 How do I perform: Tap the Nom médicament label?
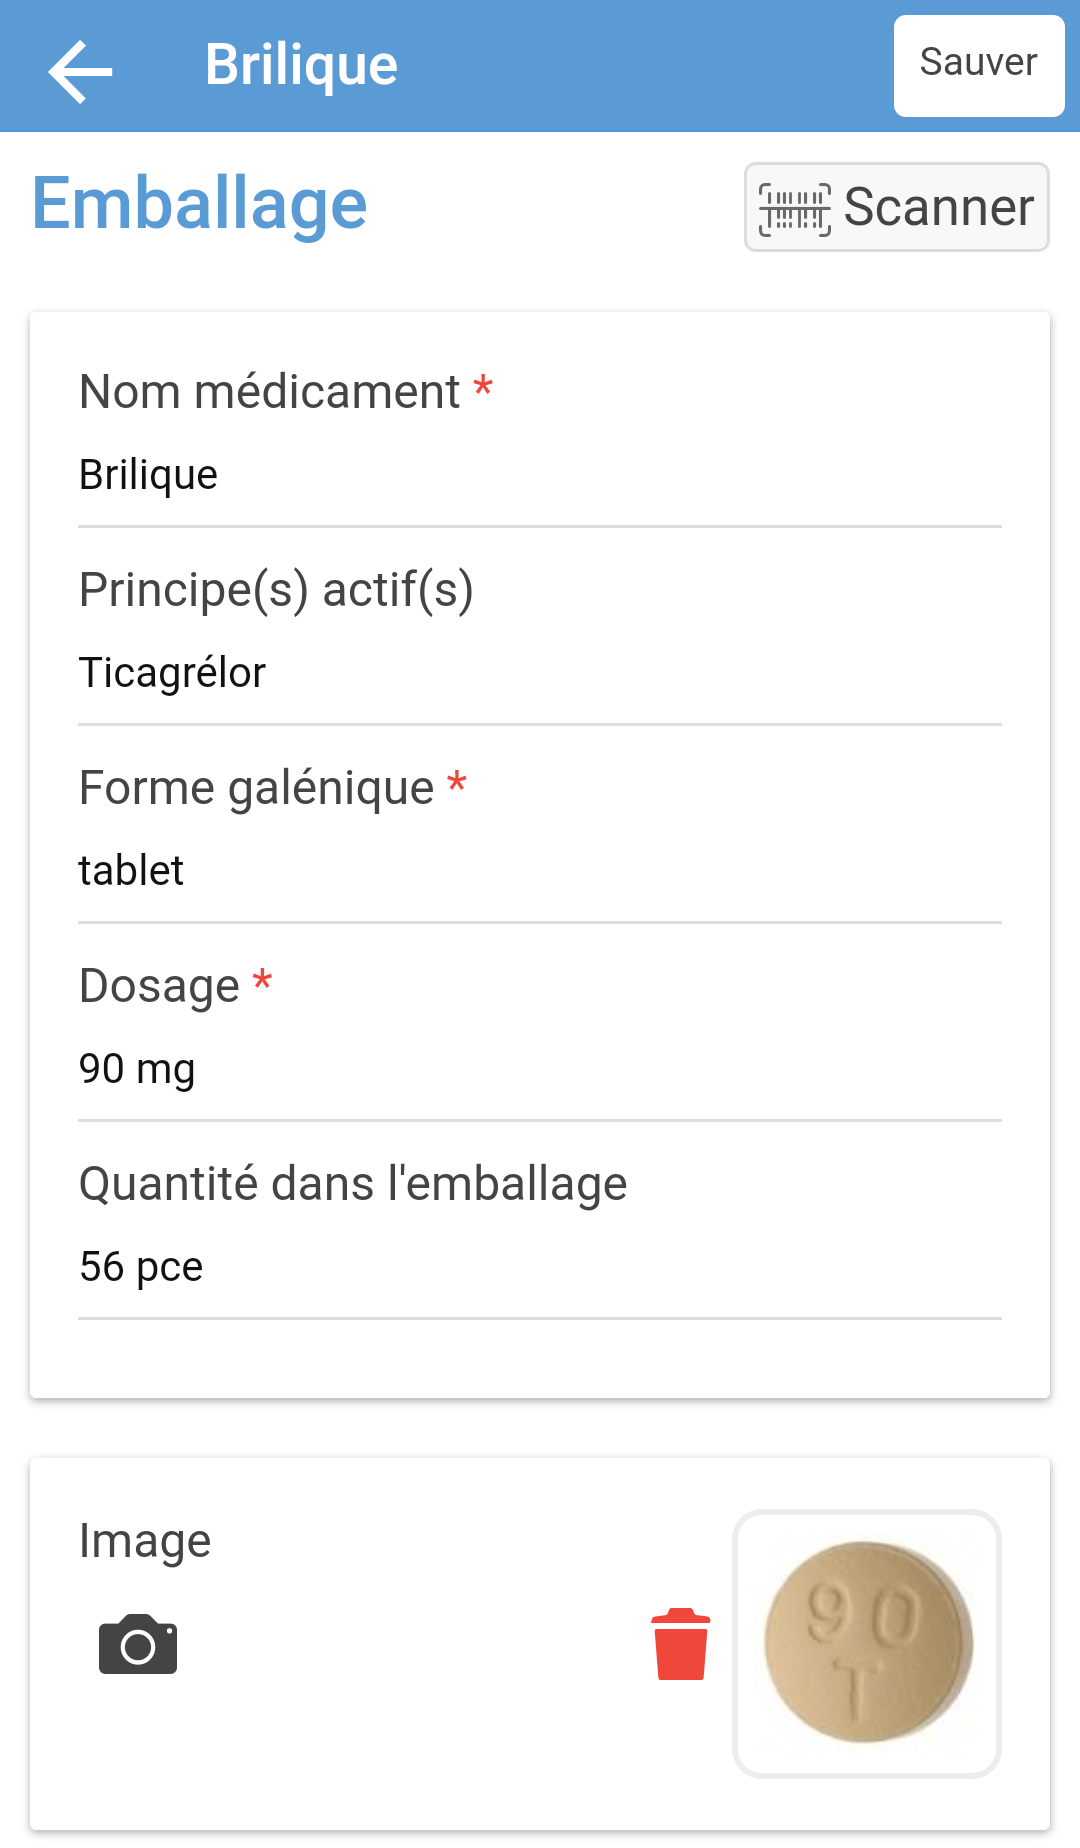click(x=270, y=392)
